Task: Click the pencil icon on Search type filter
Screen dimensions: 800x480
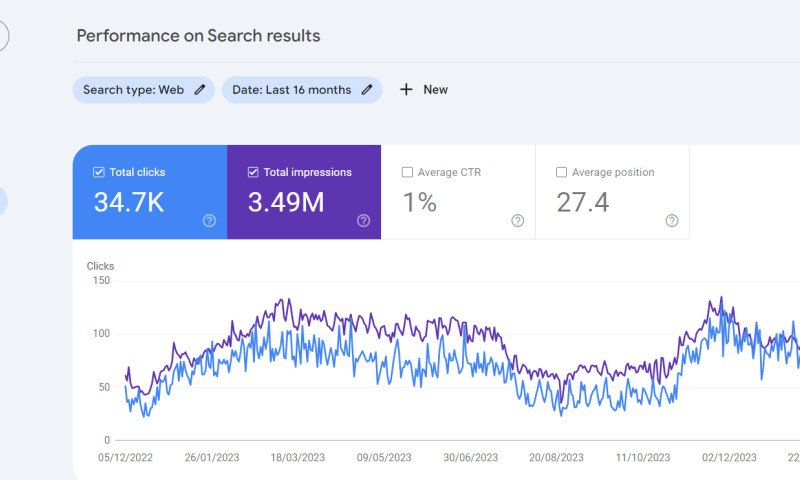Action: pos(200,90)
